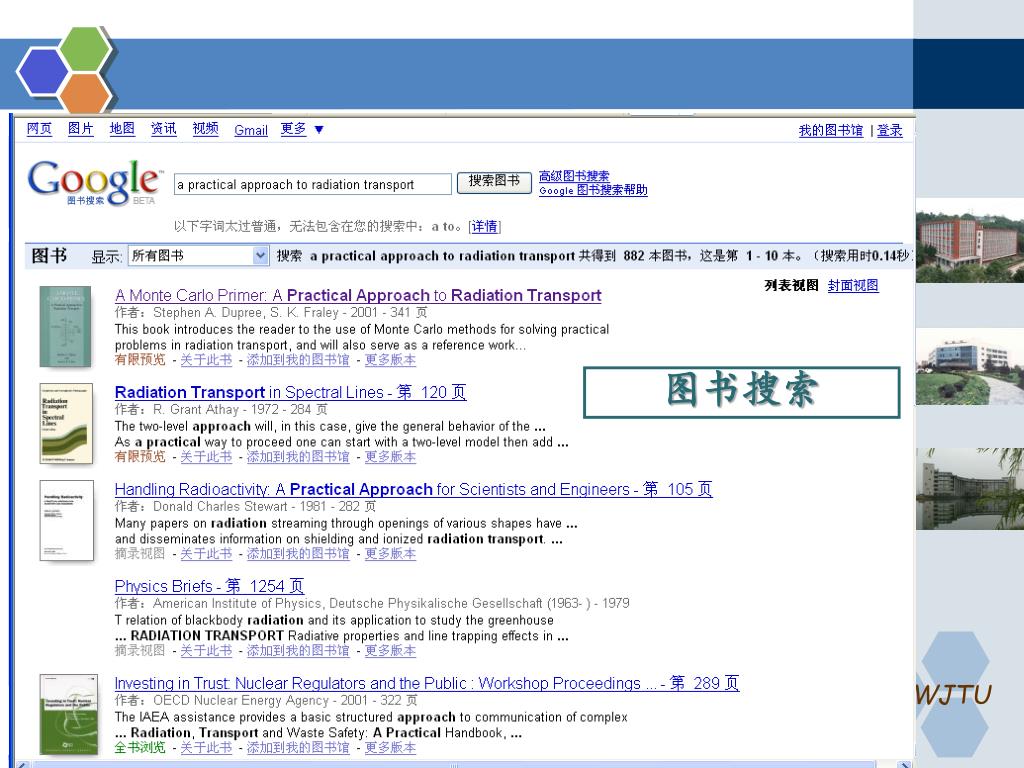Select author line Stephen A. Dupree text
Image resolution: width=1024 pixels, height=768 pixels.
tap(271, 312)
